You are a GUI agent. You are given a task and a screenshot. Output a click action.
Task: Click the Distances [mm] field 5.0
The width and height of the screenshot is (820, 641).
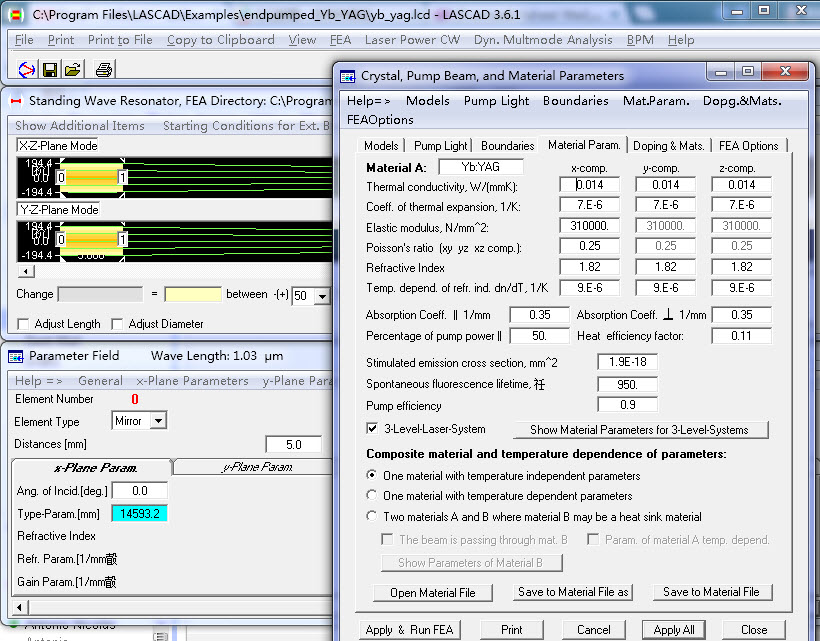293,444
